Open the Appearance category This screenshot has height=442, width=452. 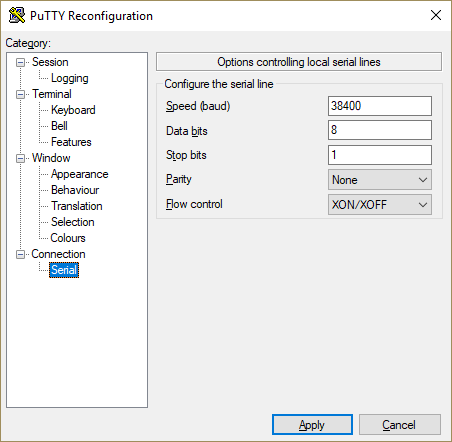coord(79,174)
